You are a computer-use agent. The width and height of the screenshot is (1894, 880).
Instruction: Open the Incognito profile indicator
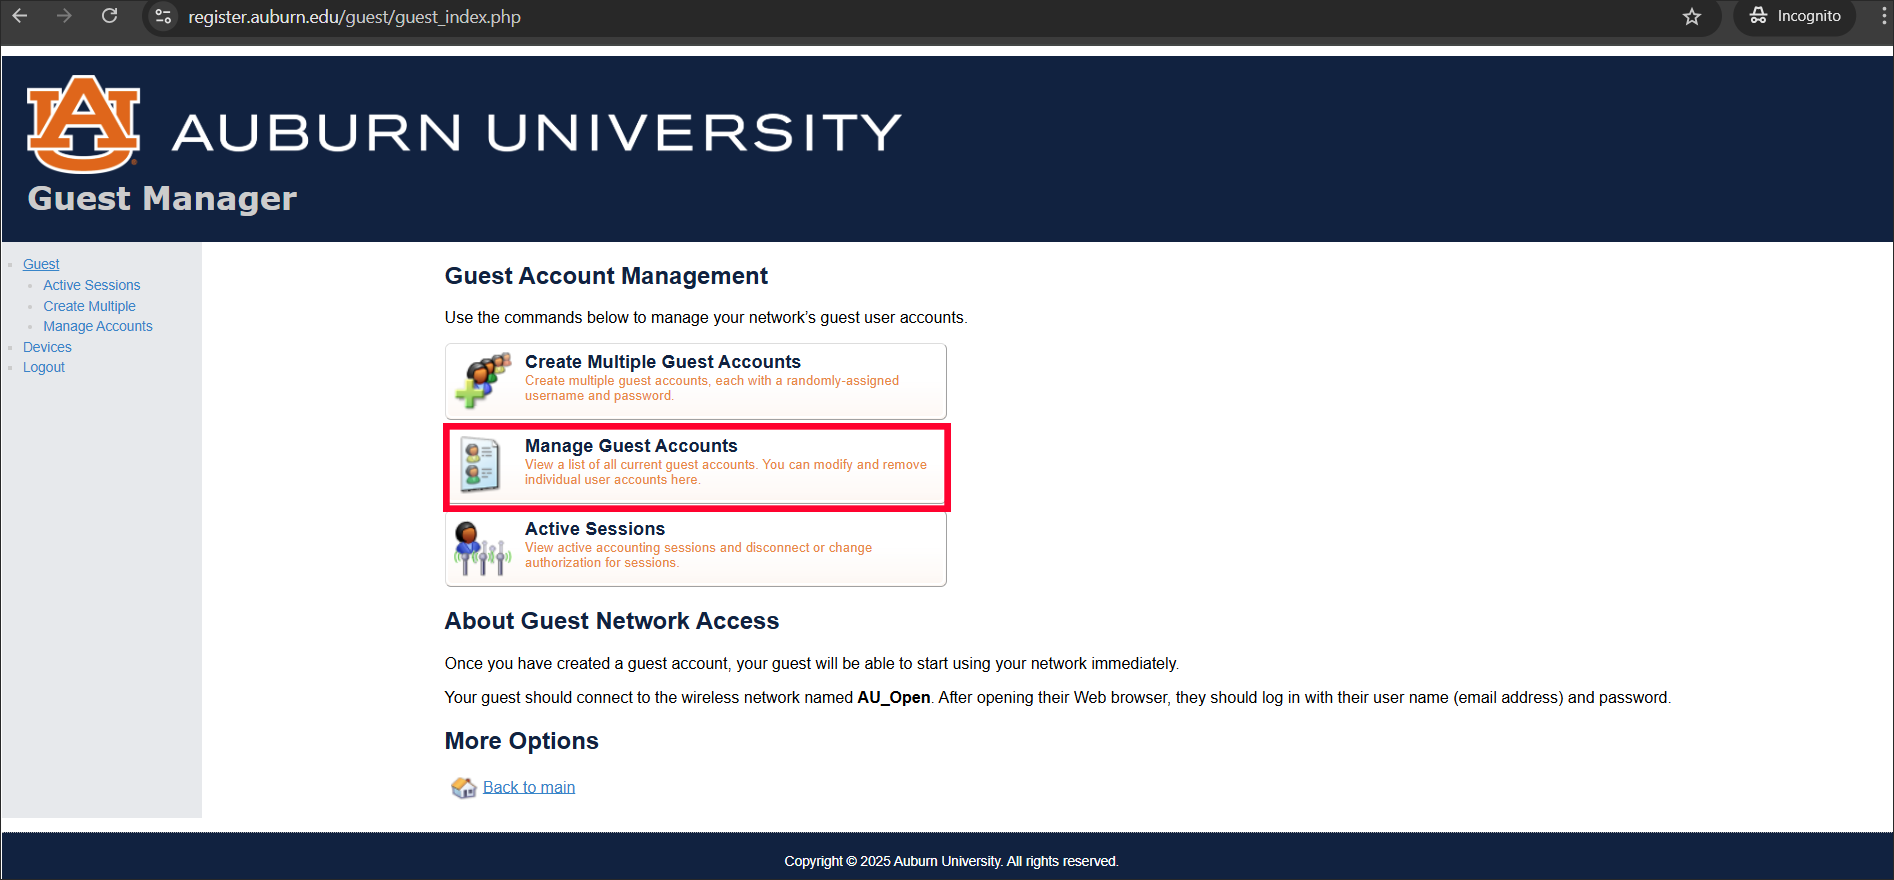(x=1795, y=16)
